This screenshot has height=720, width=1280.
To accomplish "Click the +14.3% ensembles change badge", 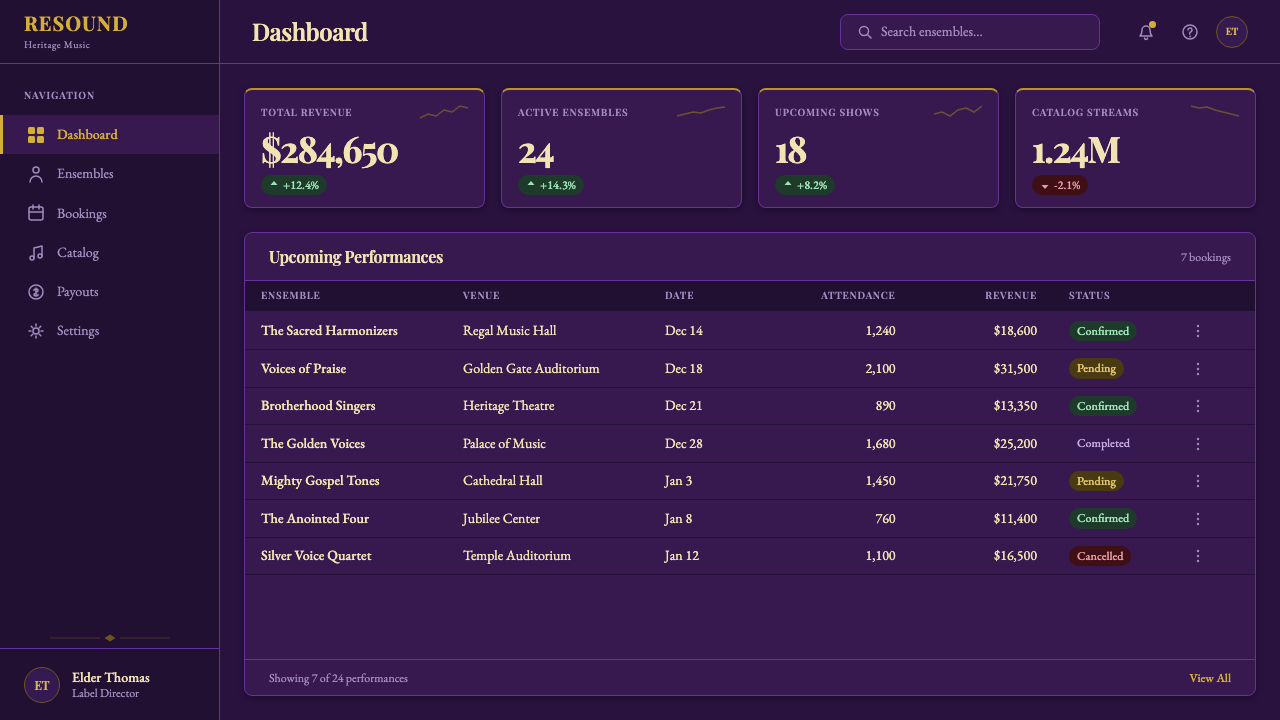I will pos(551,185).
